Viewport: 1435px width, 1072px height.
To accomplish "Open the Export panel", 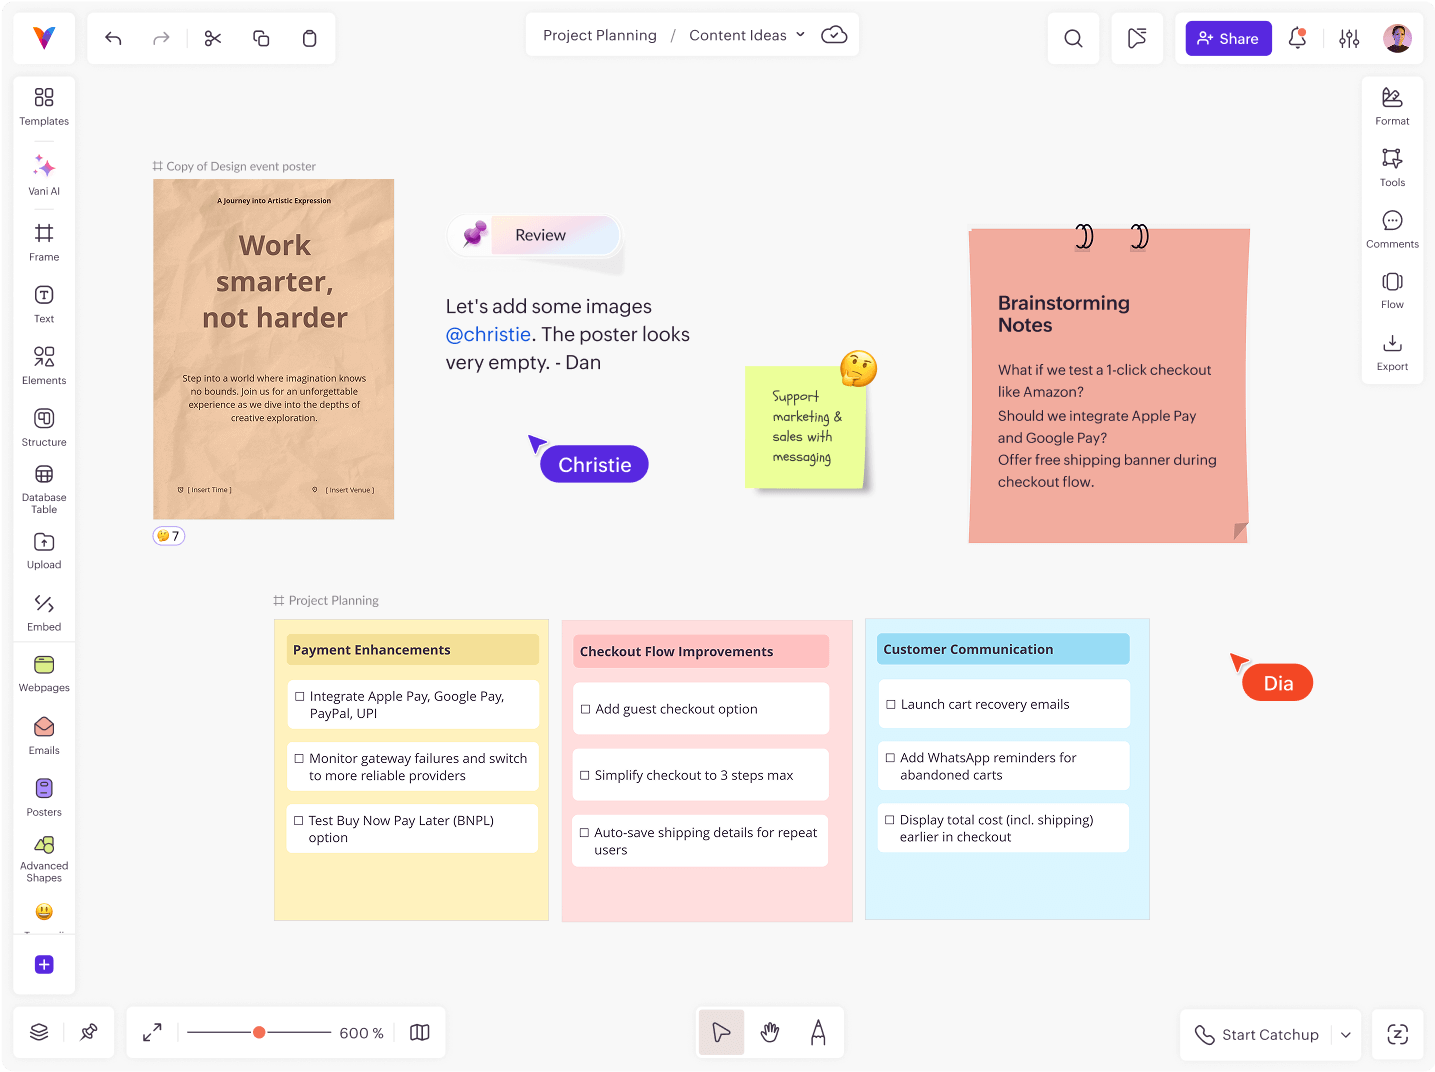I will 1391,351.
